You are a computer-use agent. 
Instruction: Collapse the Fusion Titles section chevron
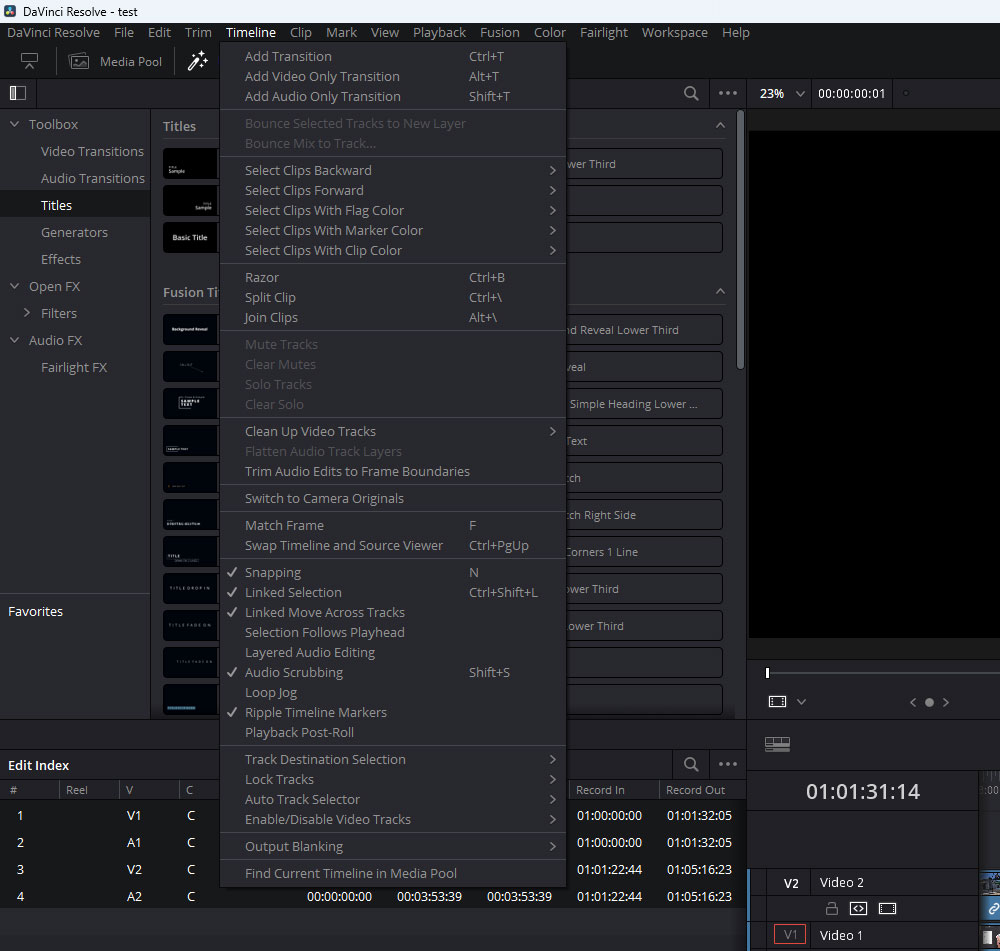720,291
